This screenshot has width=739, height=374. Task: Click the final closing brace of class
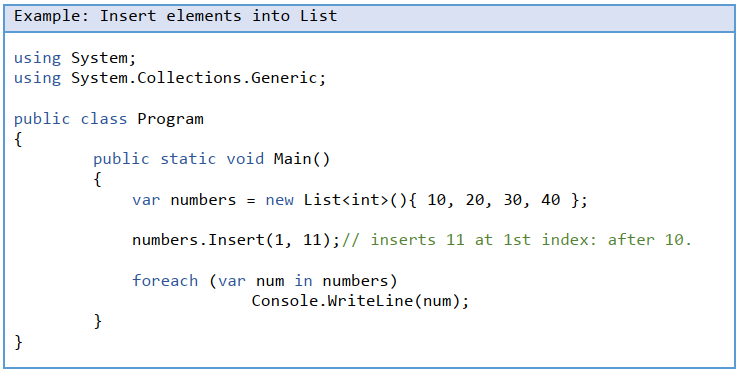coord(18,341)
